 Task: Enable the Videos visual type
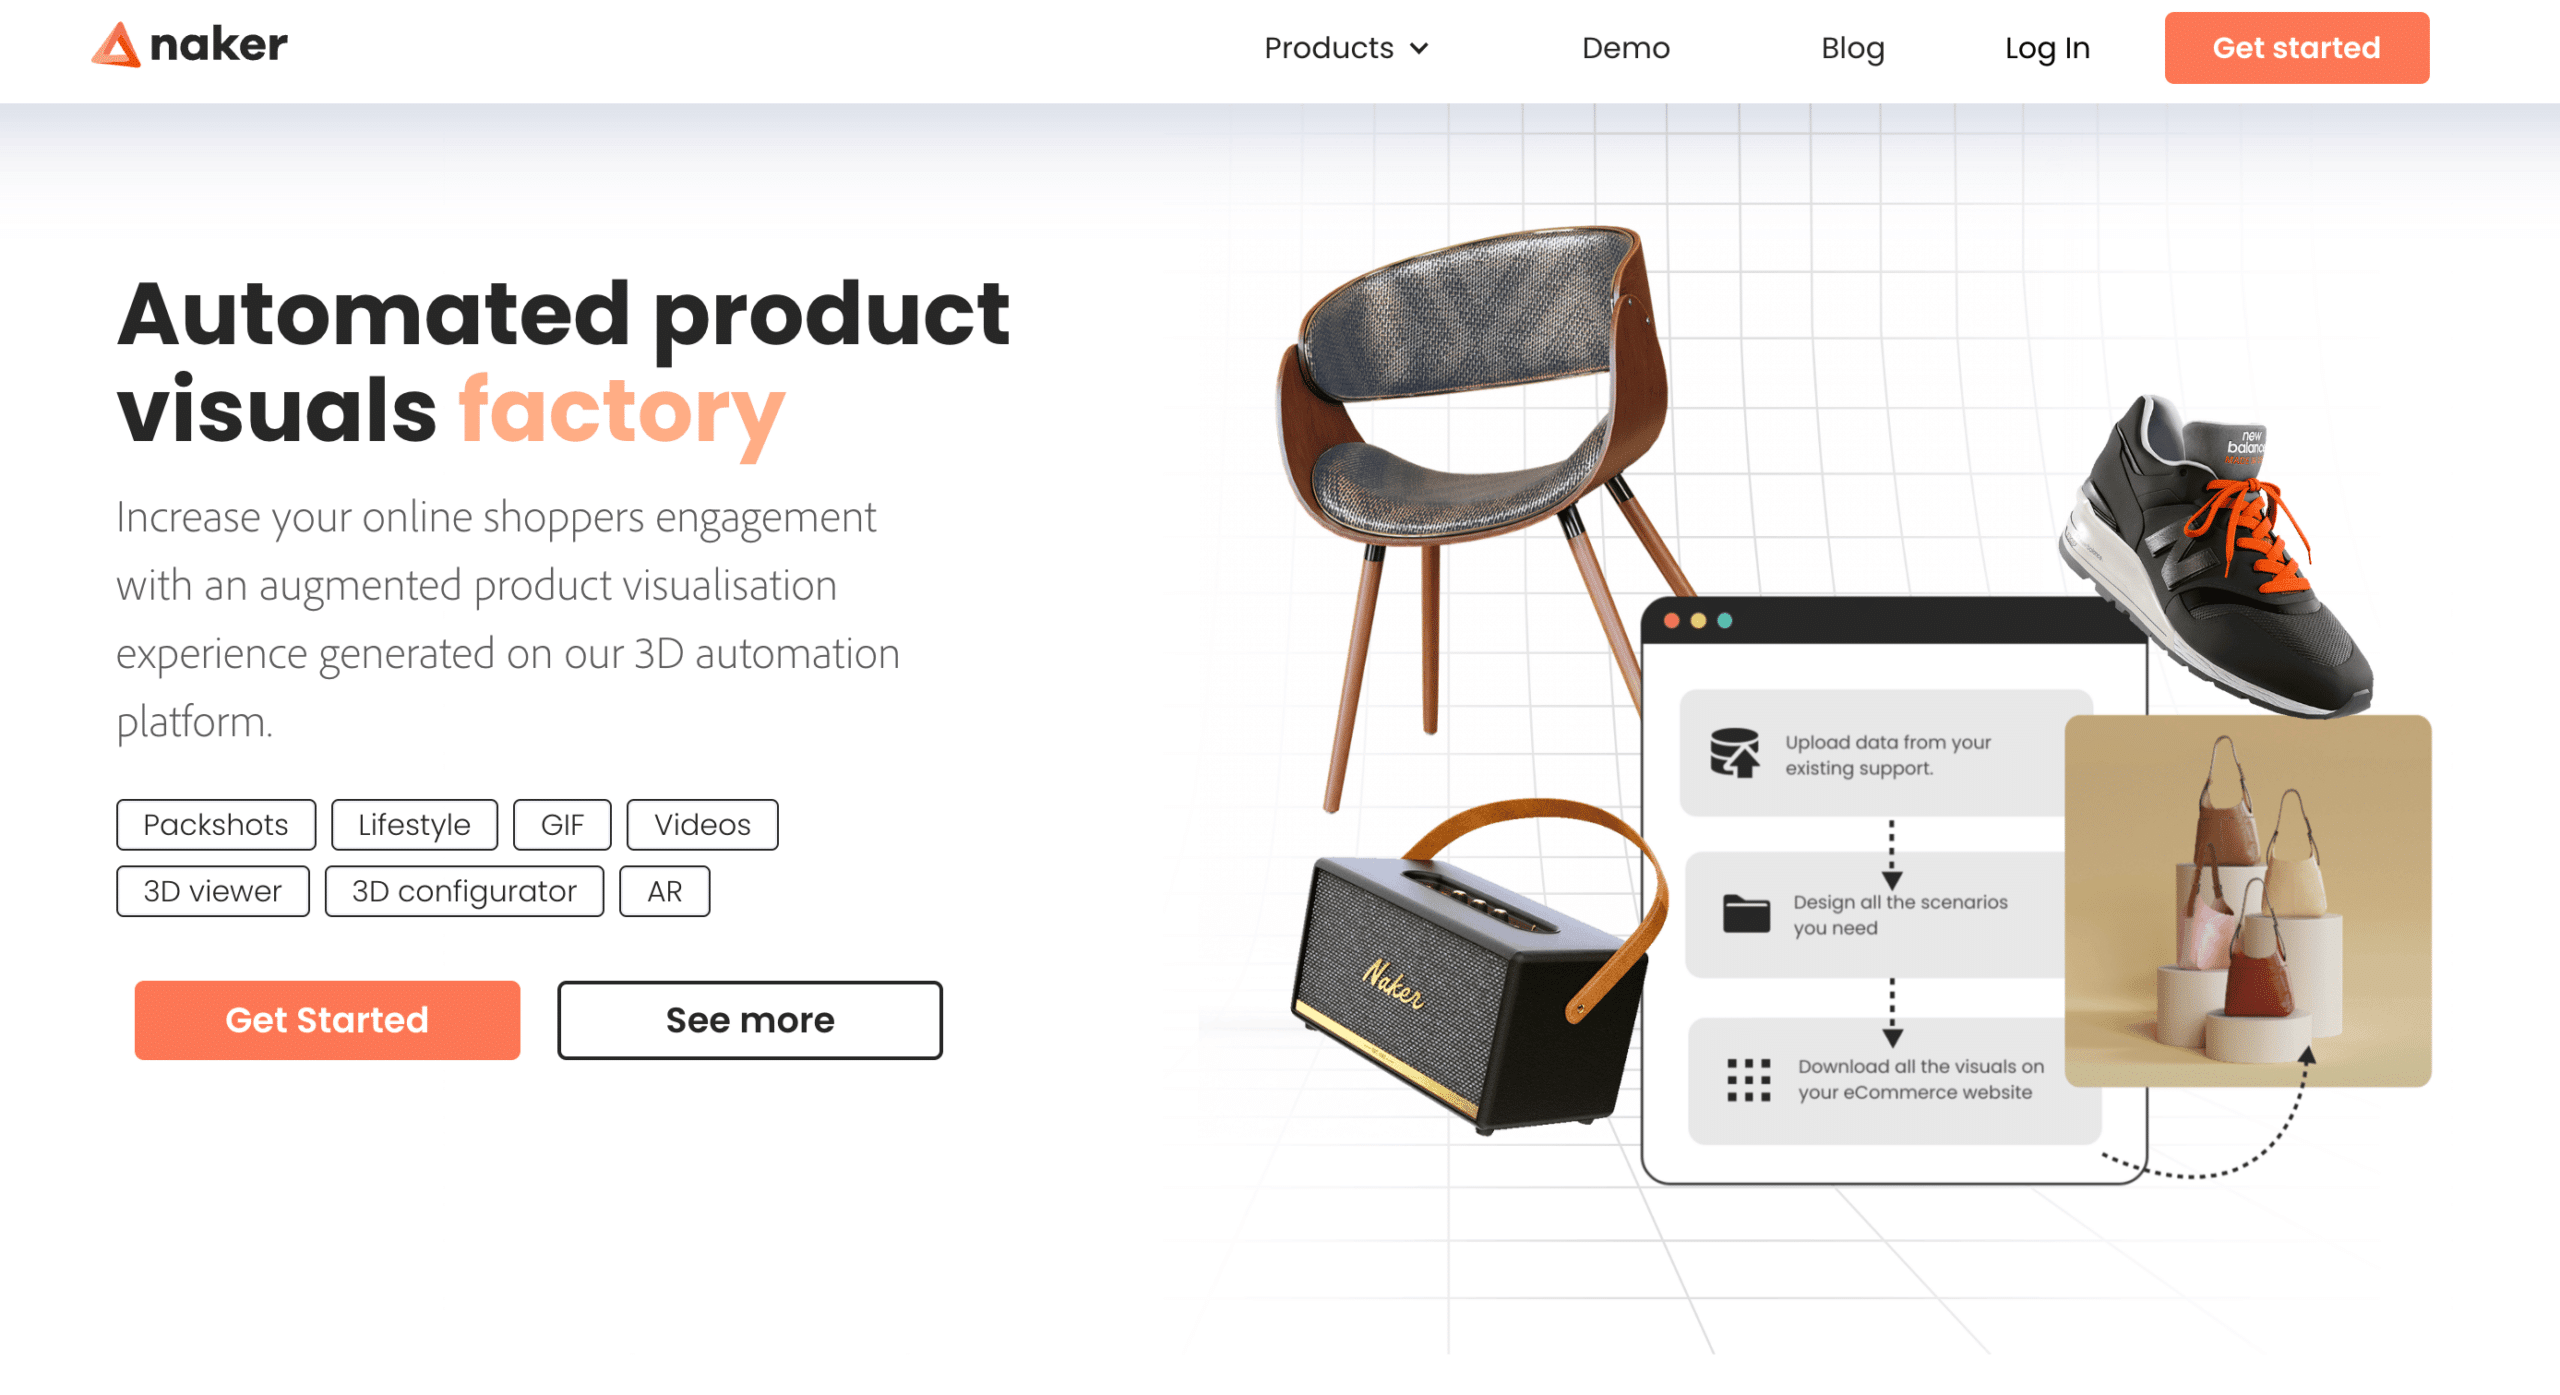(701, 825)
